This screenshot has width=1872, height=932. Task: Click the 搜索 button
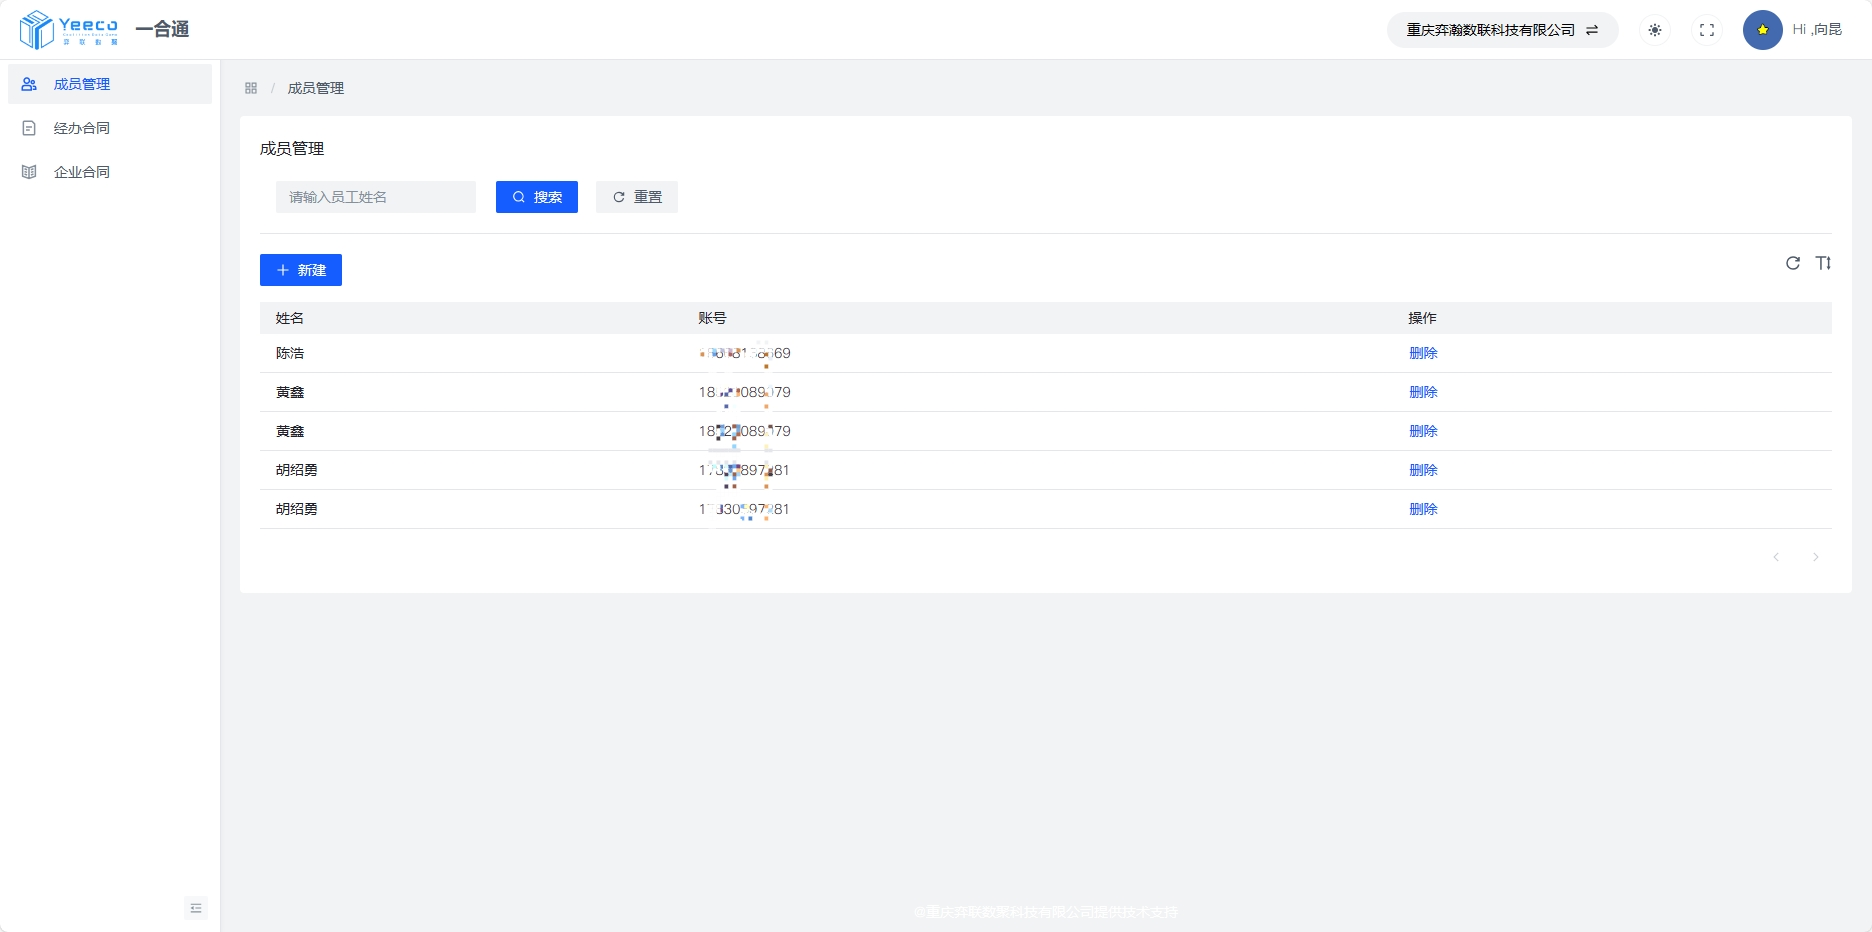[x=537, y=197]
